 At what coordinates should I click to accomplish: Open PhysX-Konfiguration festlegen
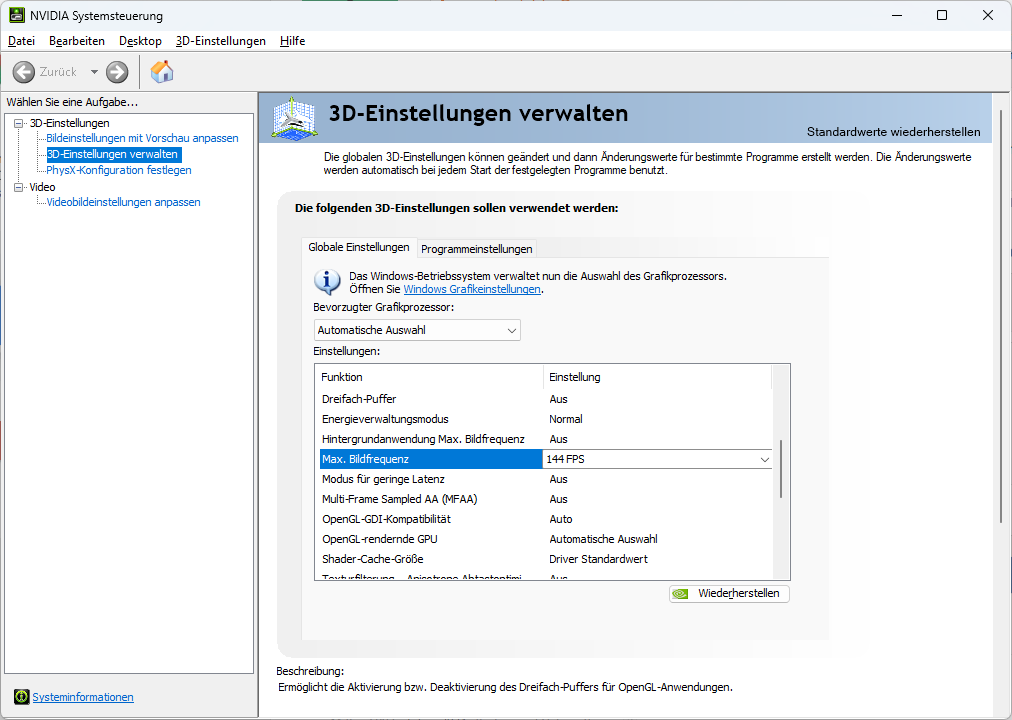(119, 170)
